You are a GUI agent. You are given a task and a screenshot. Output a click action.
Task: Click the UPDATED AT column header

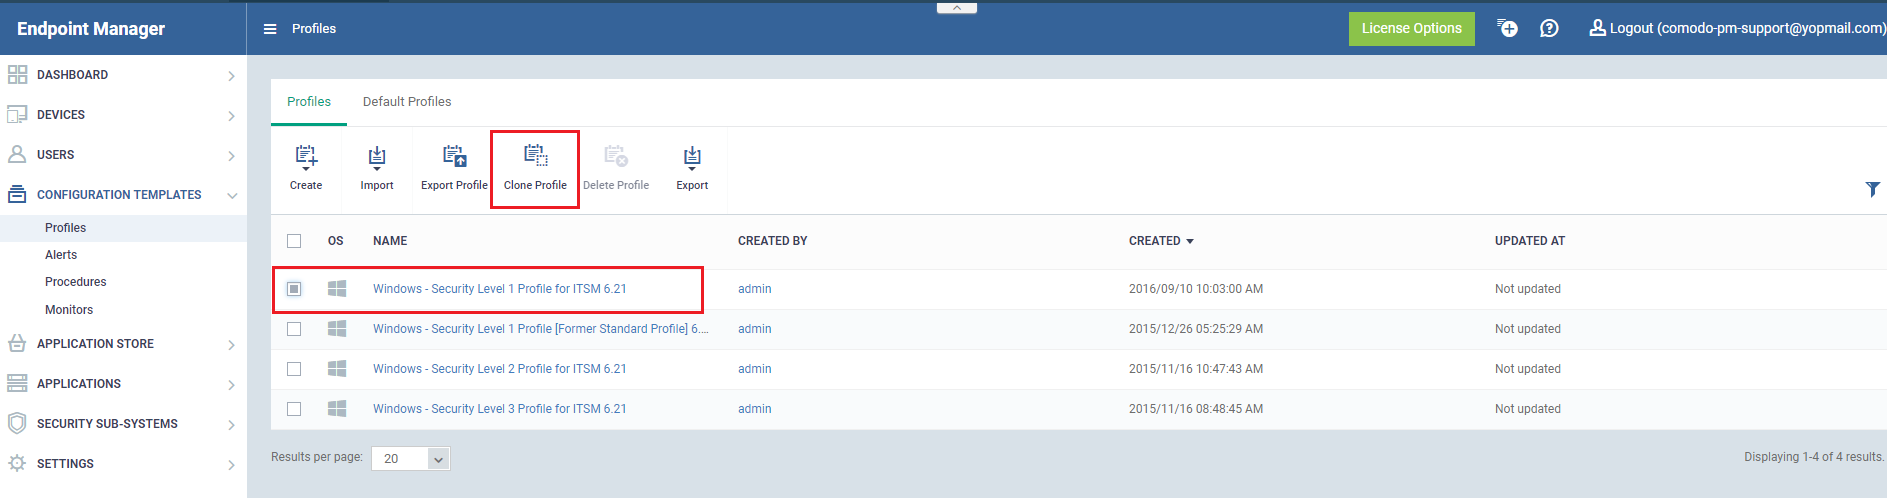[1530, 241]
